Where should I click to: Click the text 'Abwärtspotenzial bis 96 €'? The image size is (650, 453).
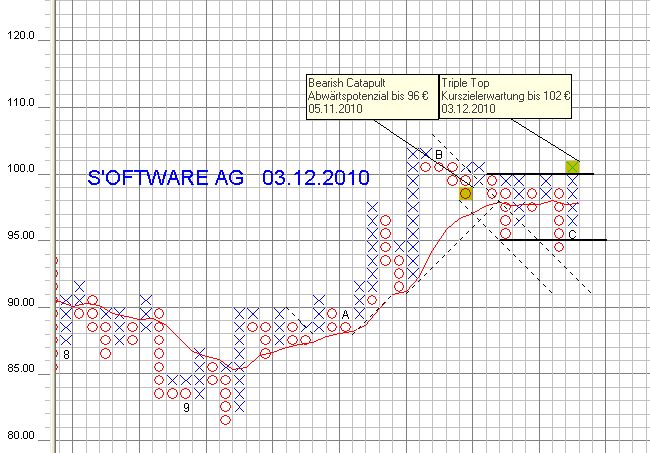coord(368,96)
